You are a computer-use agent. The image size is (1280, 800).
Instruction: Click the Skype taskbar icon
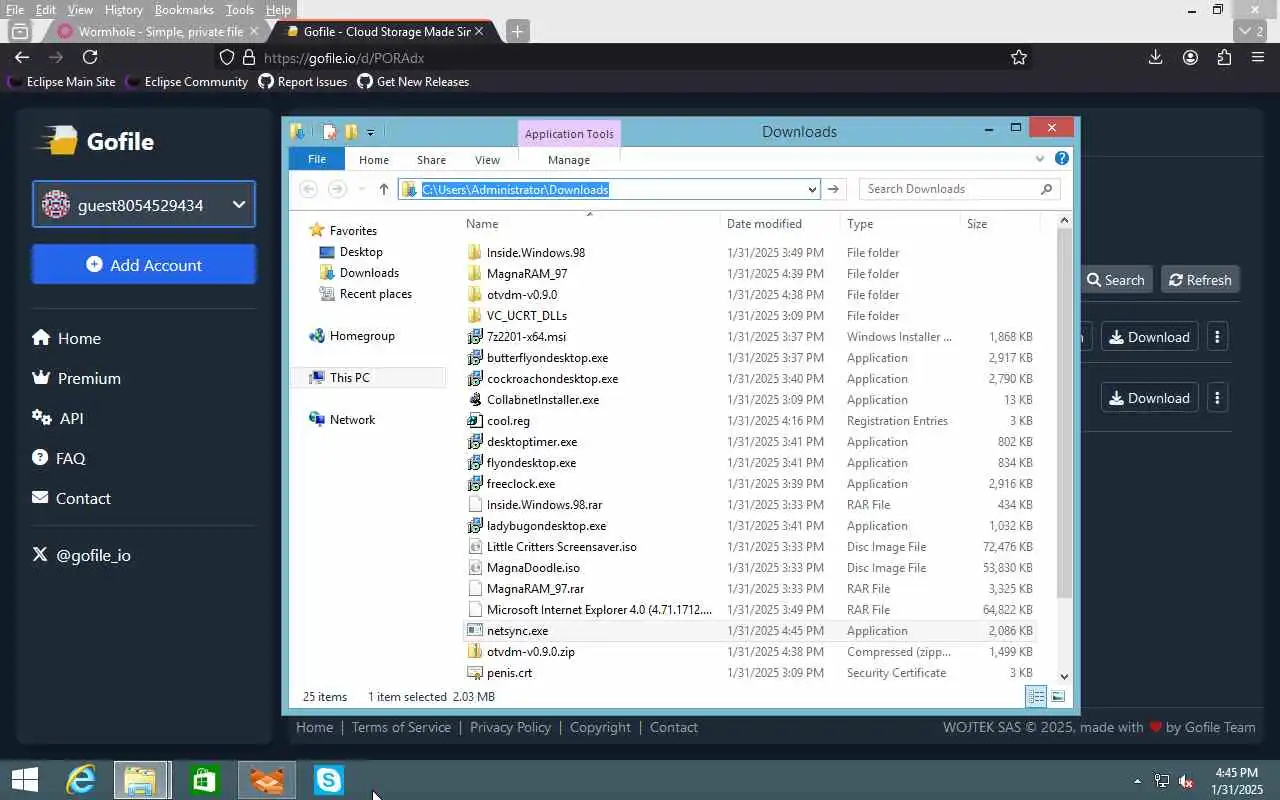(x=329, y=780)
